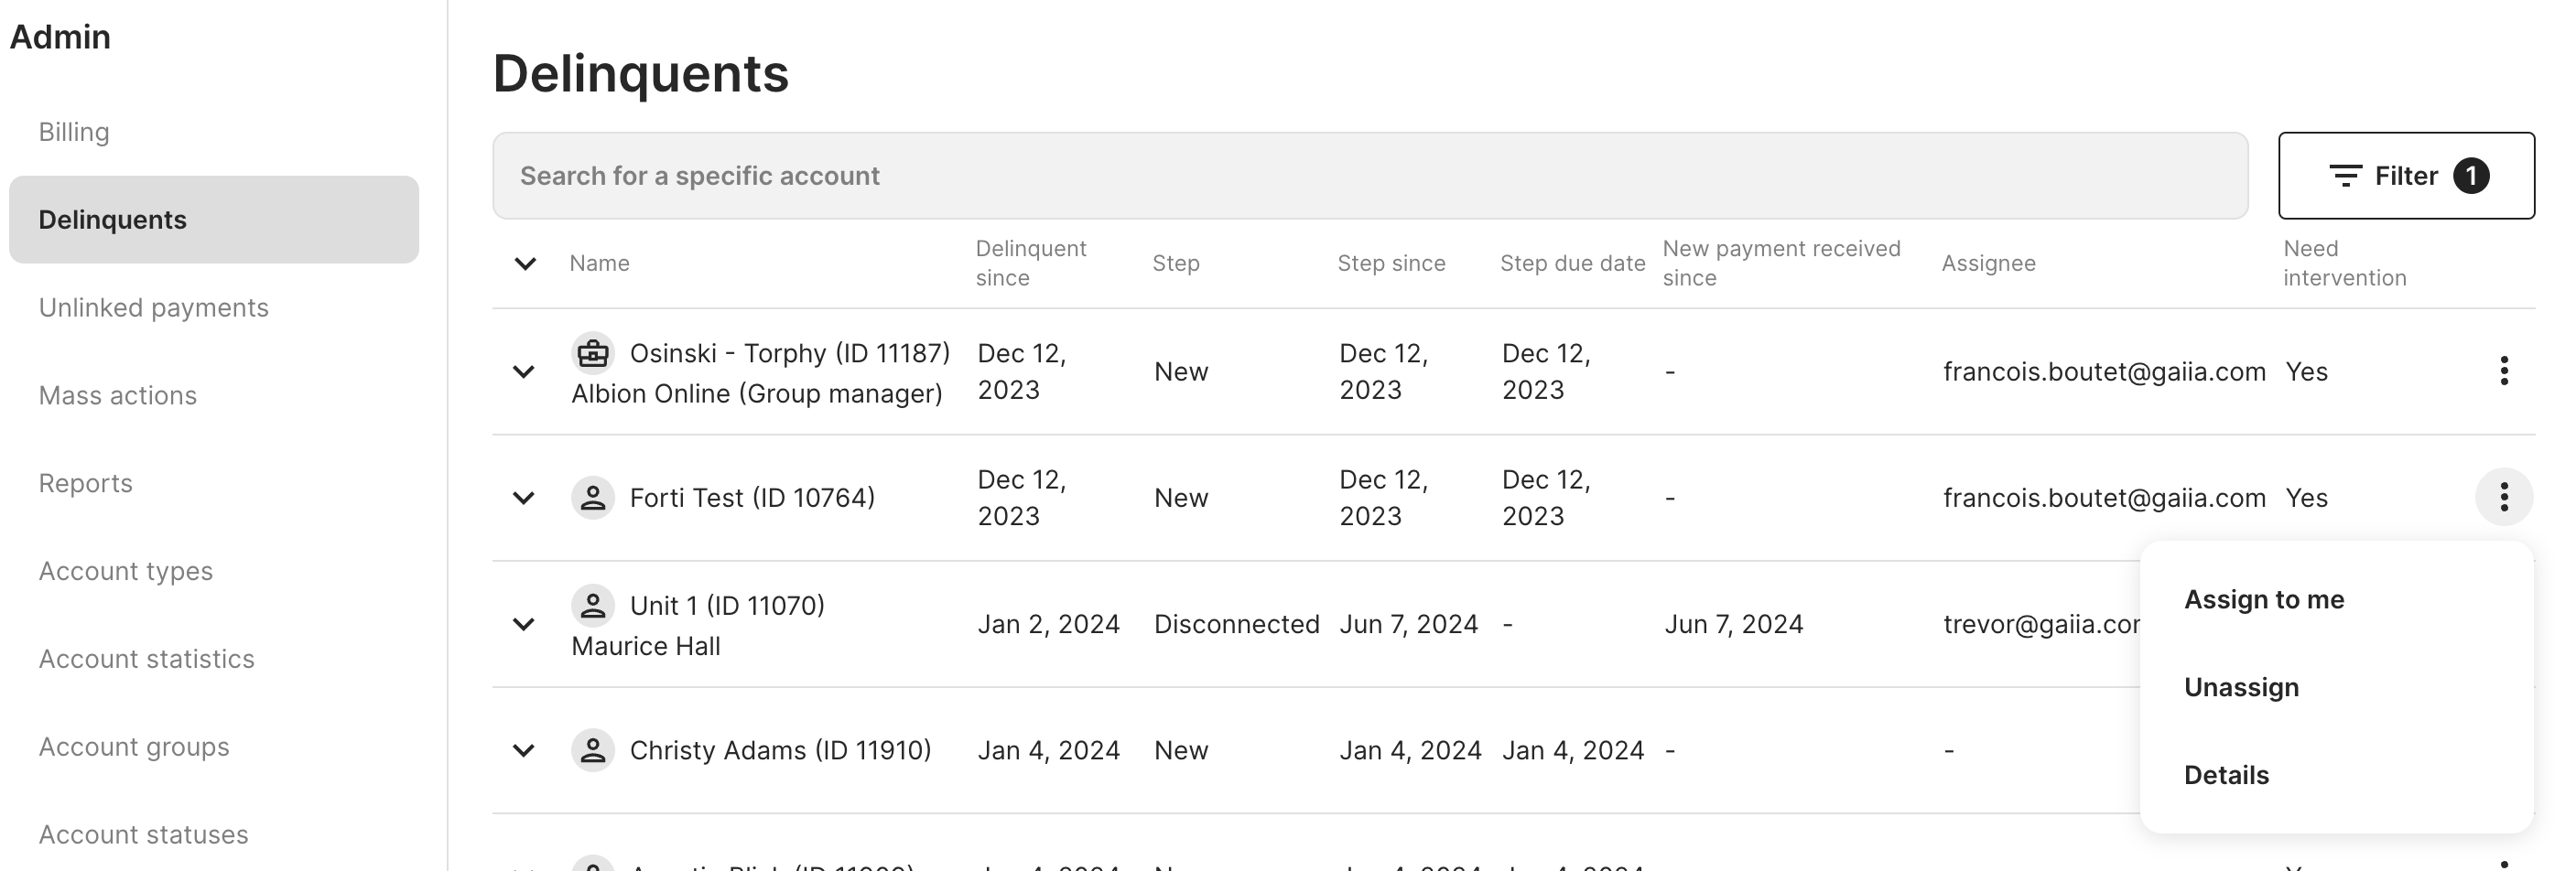Expand all rows with the header chevron
The image size is (2576, 871).
(525, 263)
